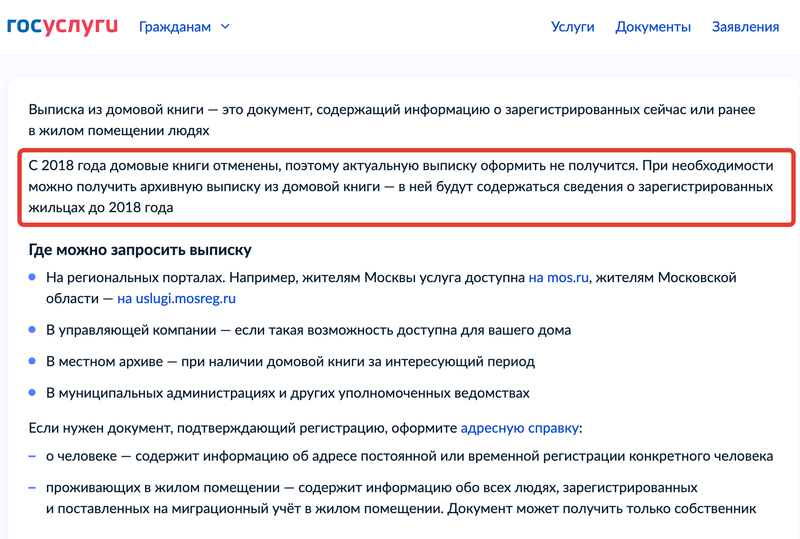Go to Услуги in the top navigation

tap(572, 27)
